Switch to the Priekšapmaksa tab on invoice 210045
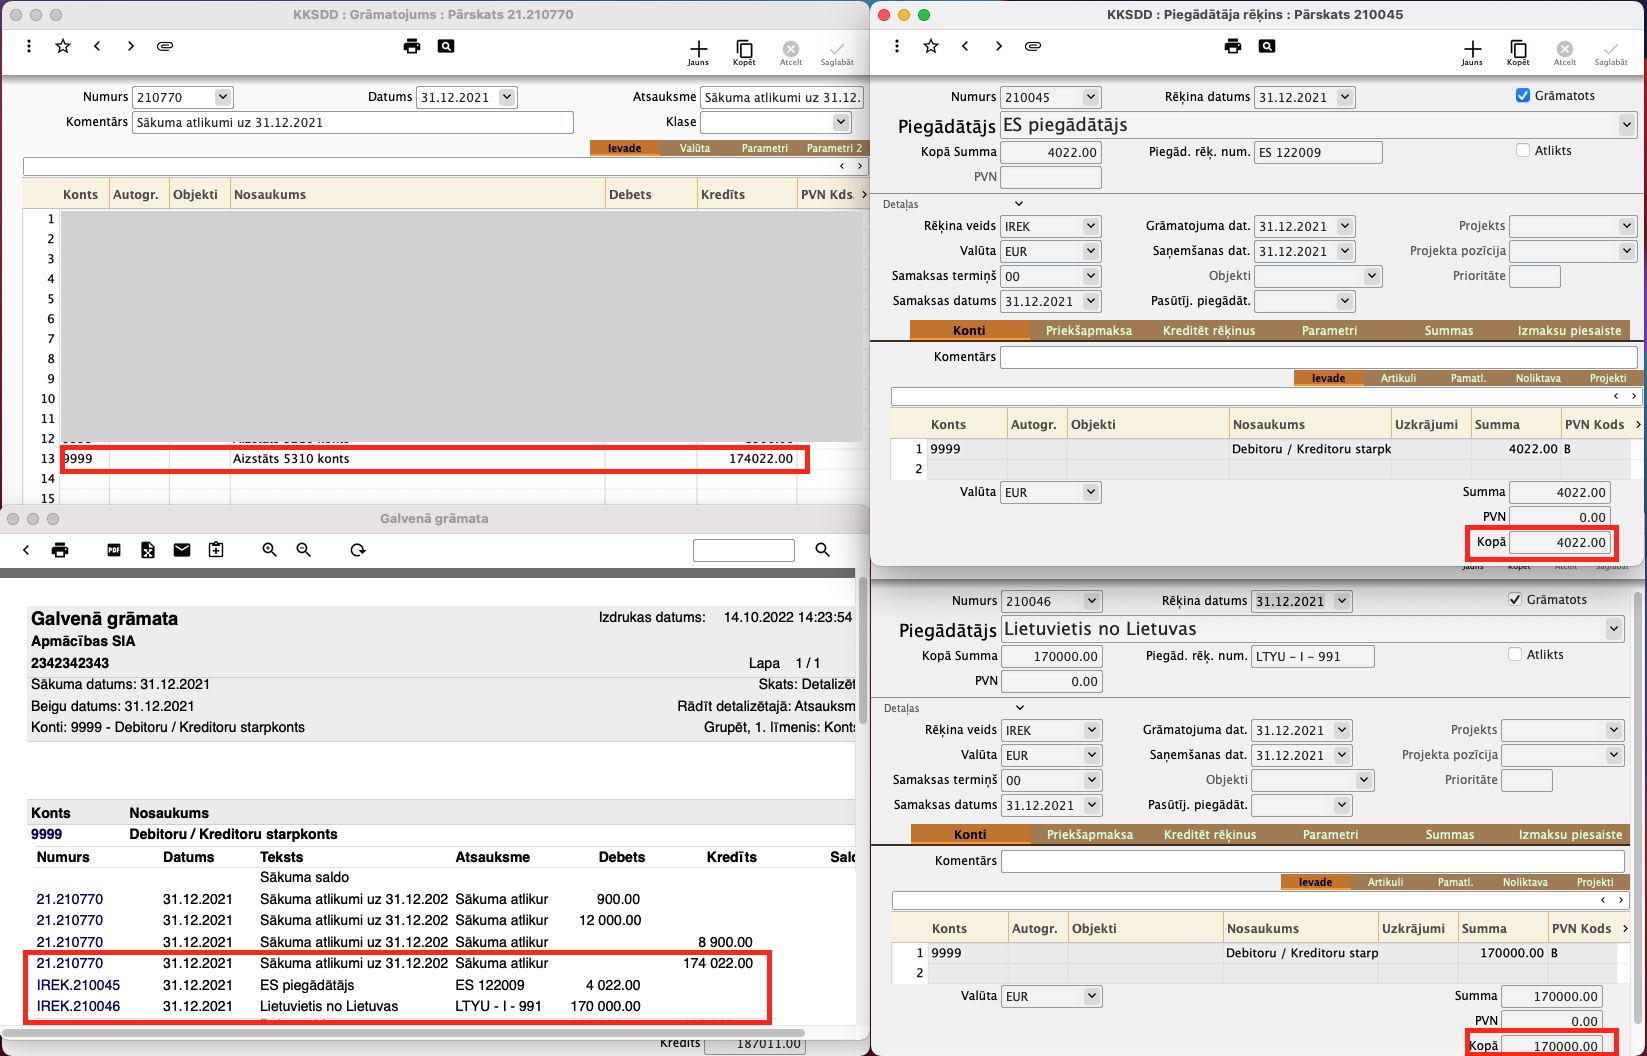The height and width of the screenshot is (1056, 1647). point(1088,331)
